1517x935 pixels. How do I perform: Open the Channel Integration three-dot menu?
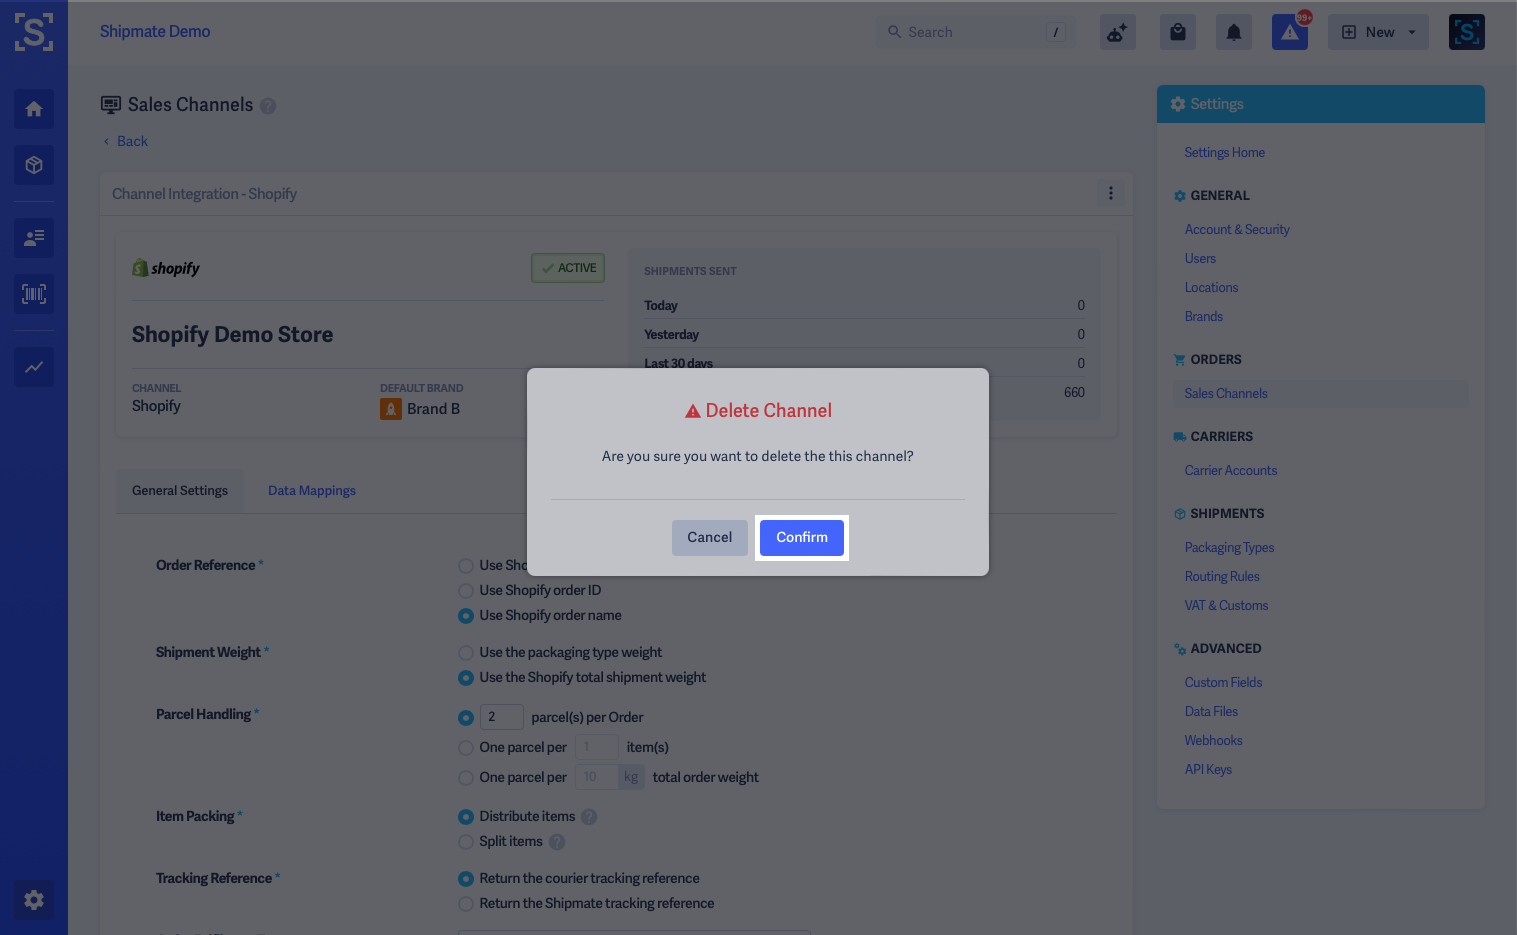1110,192
